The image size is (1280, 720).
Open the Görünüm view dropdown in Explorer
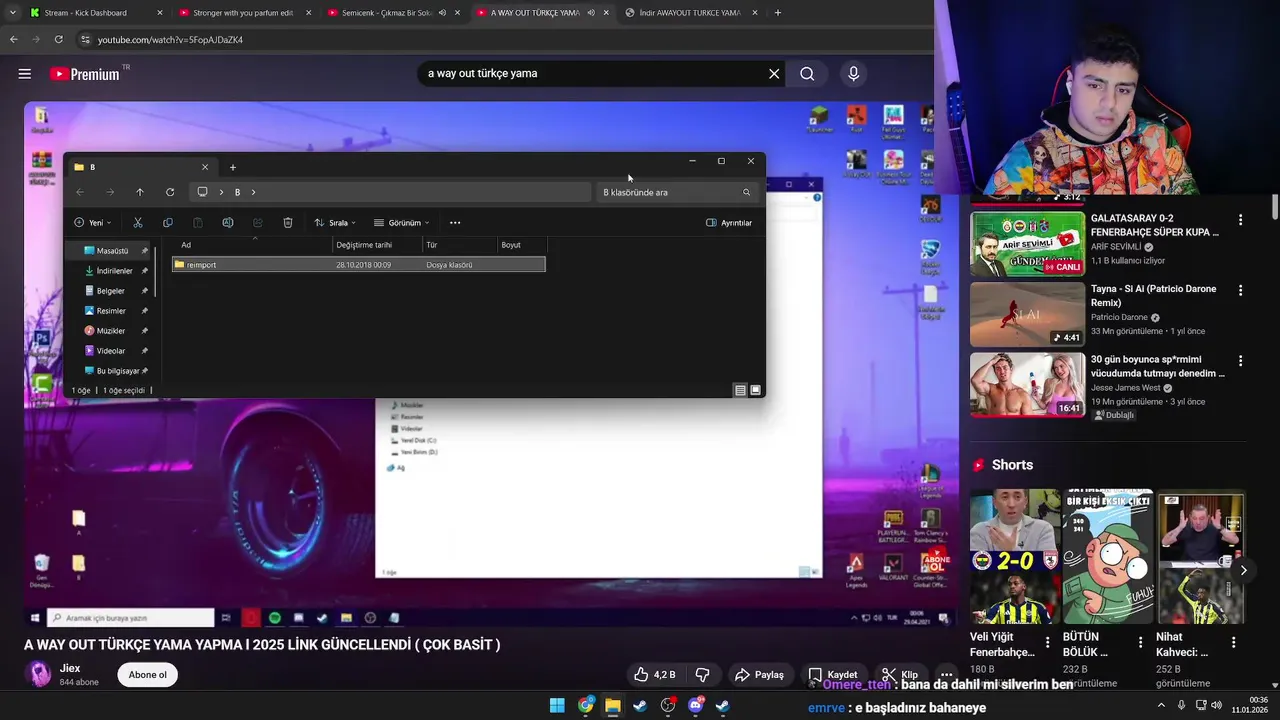click(402, 223)
